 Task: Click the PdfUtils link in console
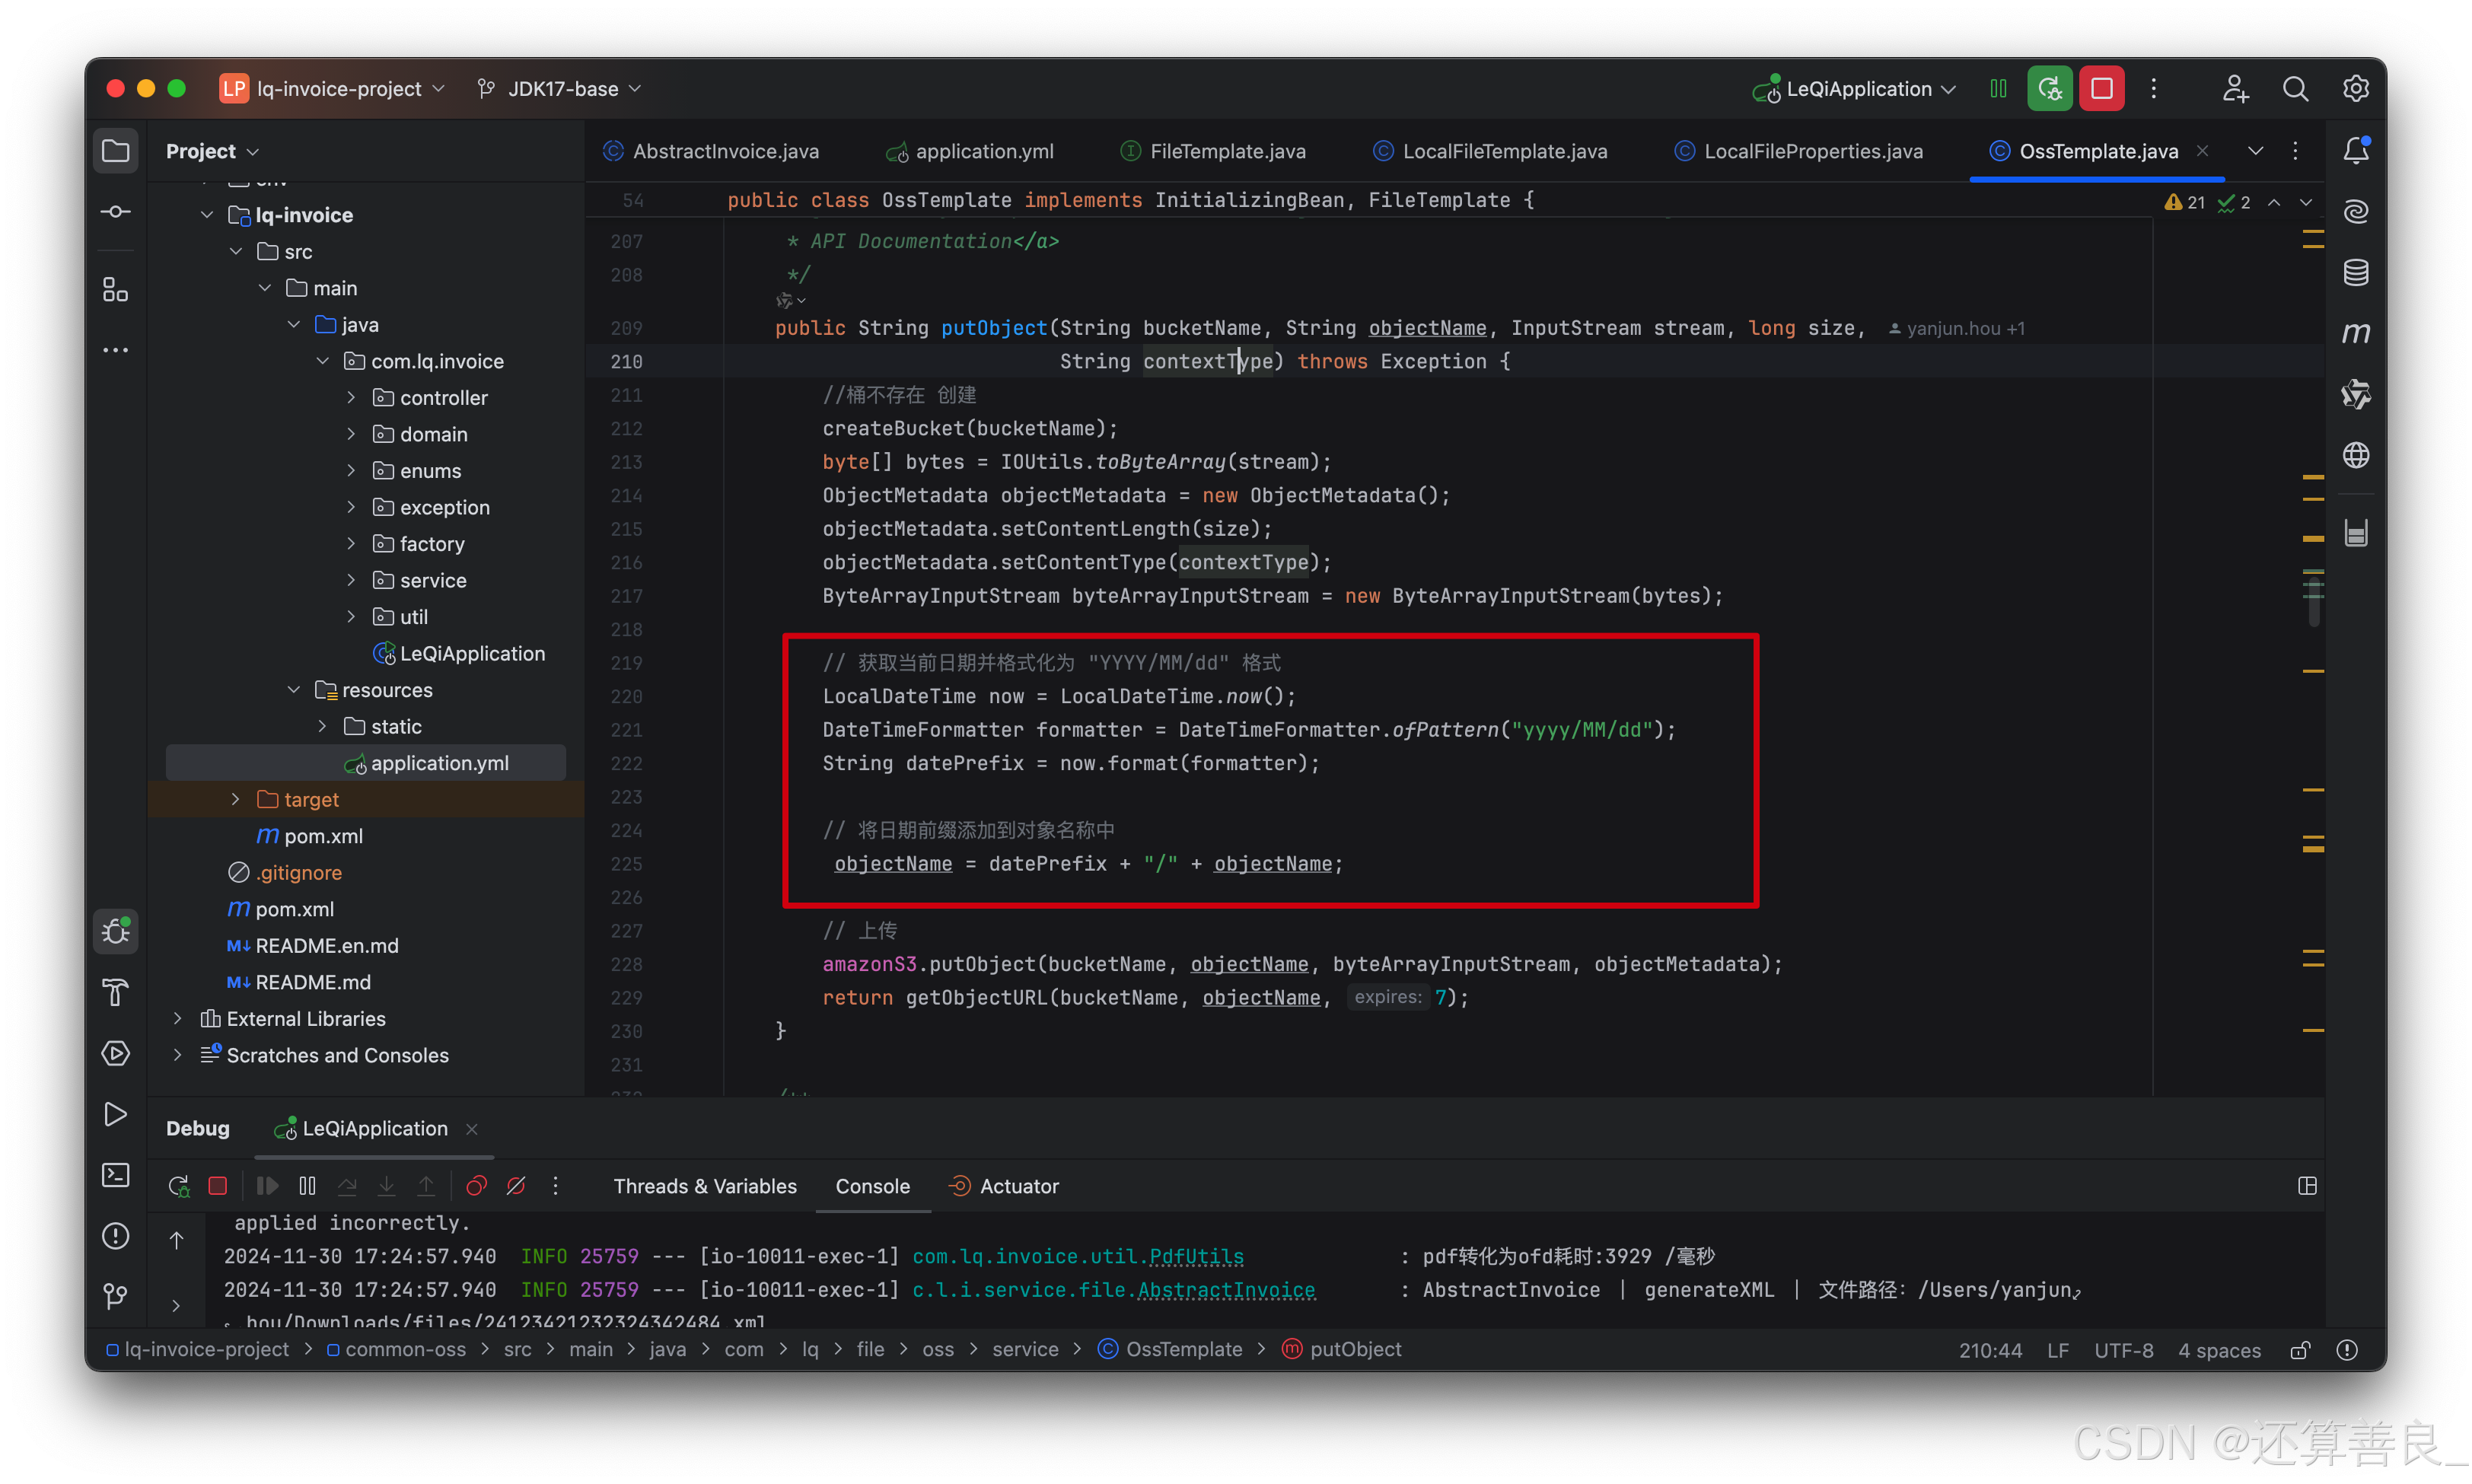point(1196,1256)
